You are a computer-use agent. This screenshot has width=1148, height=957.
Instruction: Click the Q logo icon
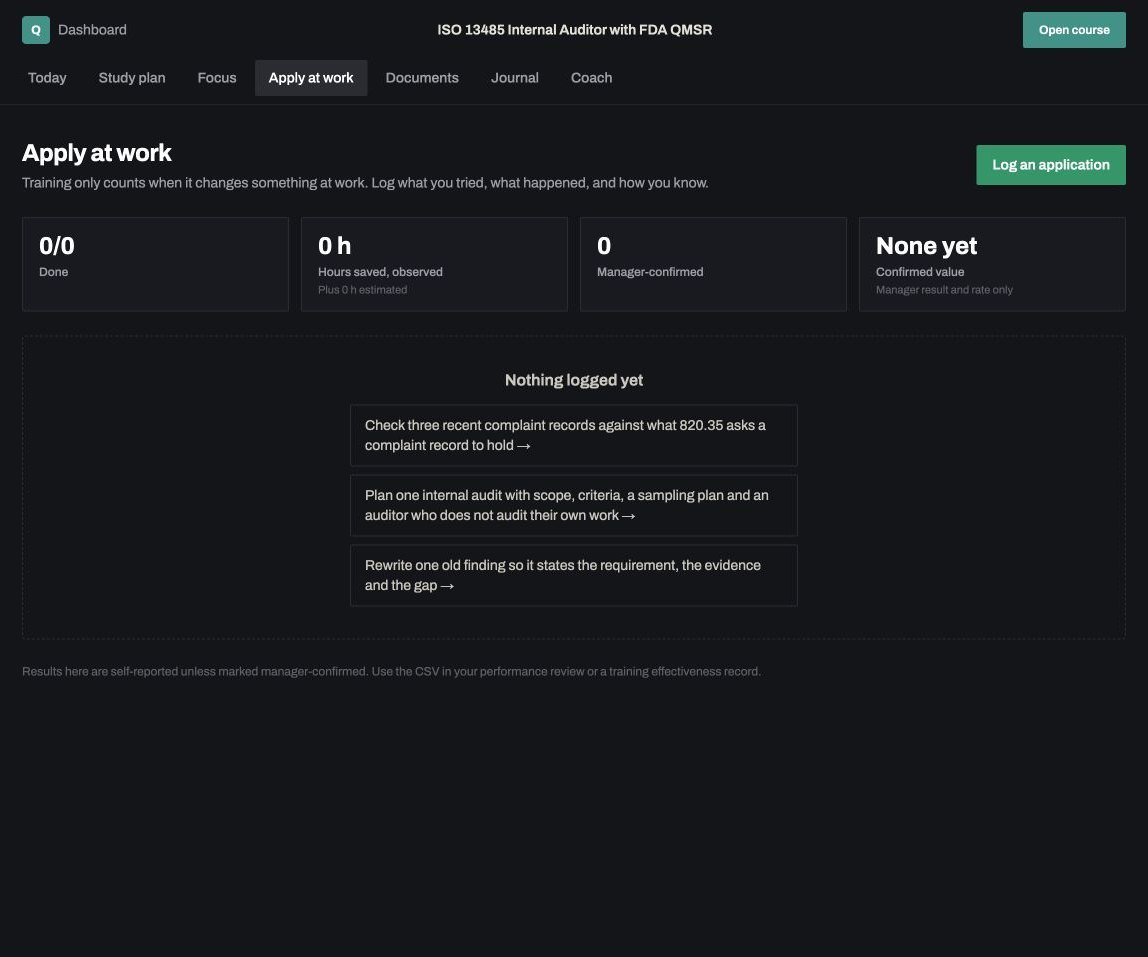[36, 30]
